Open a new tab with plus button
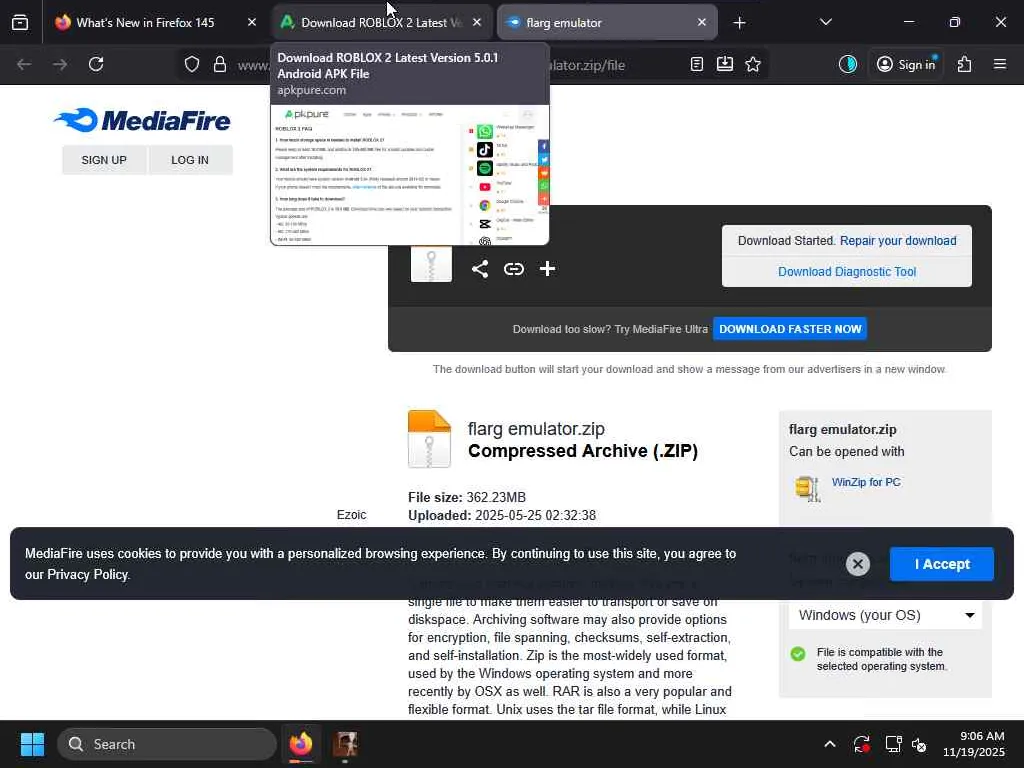The image size is (1024, 768). pyautogui.click(x=739, y=23)
